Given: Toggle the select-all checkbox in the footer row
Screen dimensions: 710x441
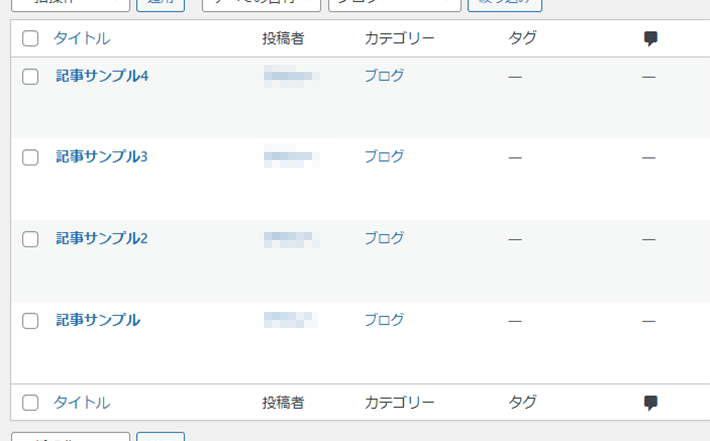Looking at the screenshot, I should (30, 403).
